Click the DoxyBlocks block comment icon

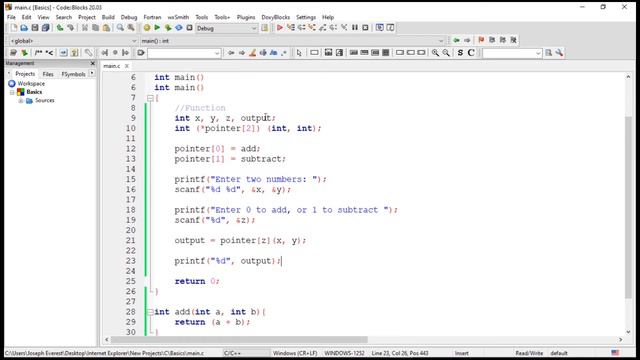tap(38, 53)
